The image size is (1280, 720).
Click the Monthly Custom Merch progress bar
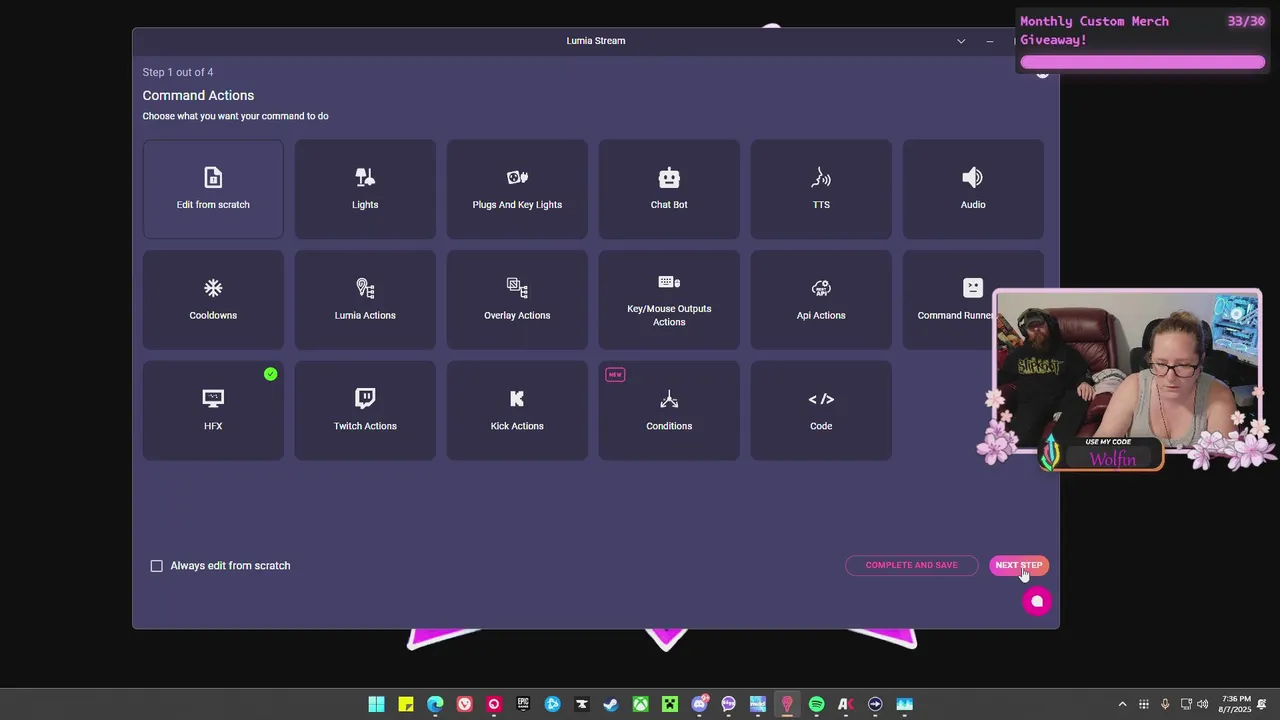tap(1142, 62)
